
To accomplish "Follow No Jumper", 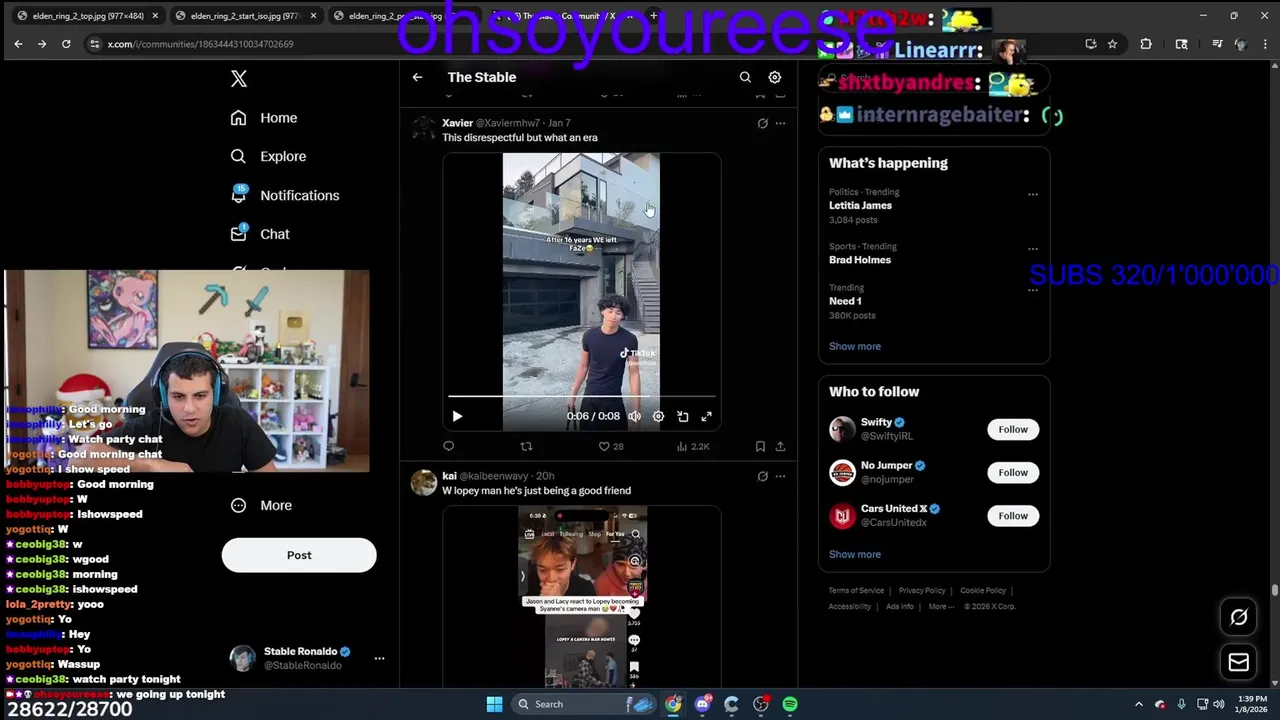I will (x=1013, y=472).
